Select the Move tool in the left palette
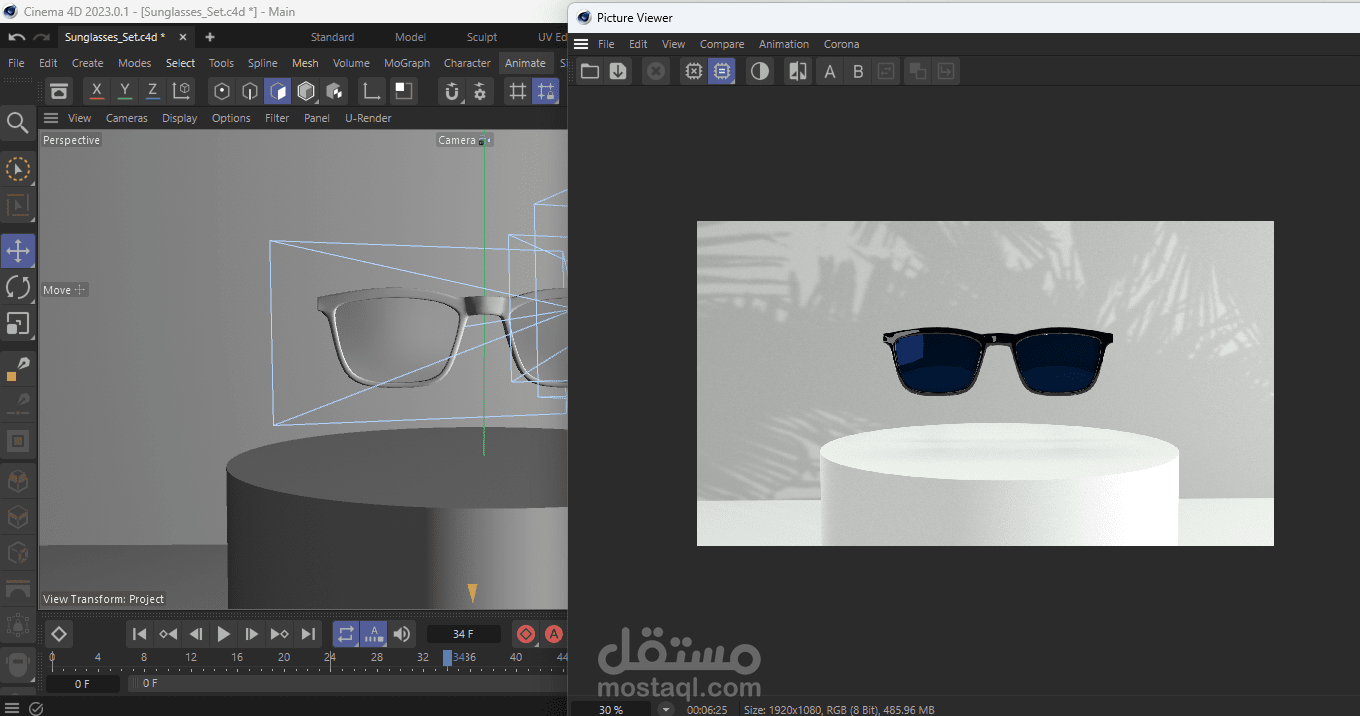 point(18,250)
